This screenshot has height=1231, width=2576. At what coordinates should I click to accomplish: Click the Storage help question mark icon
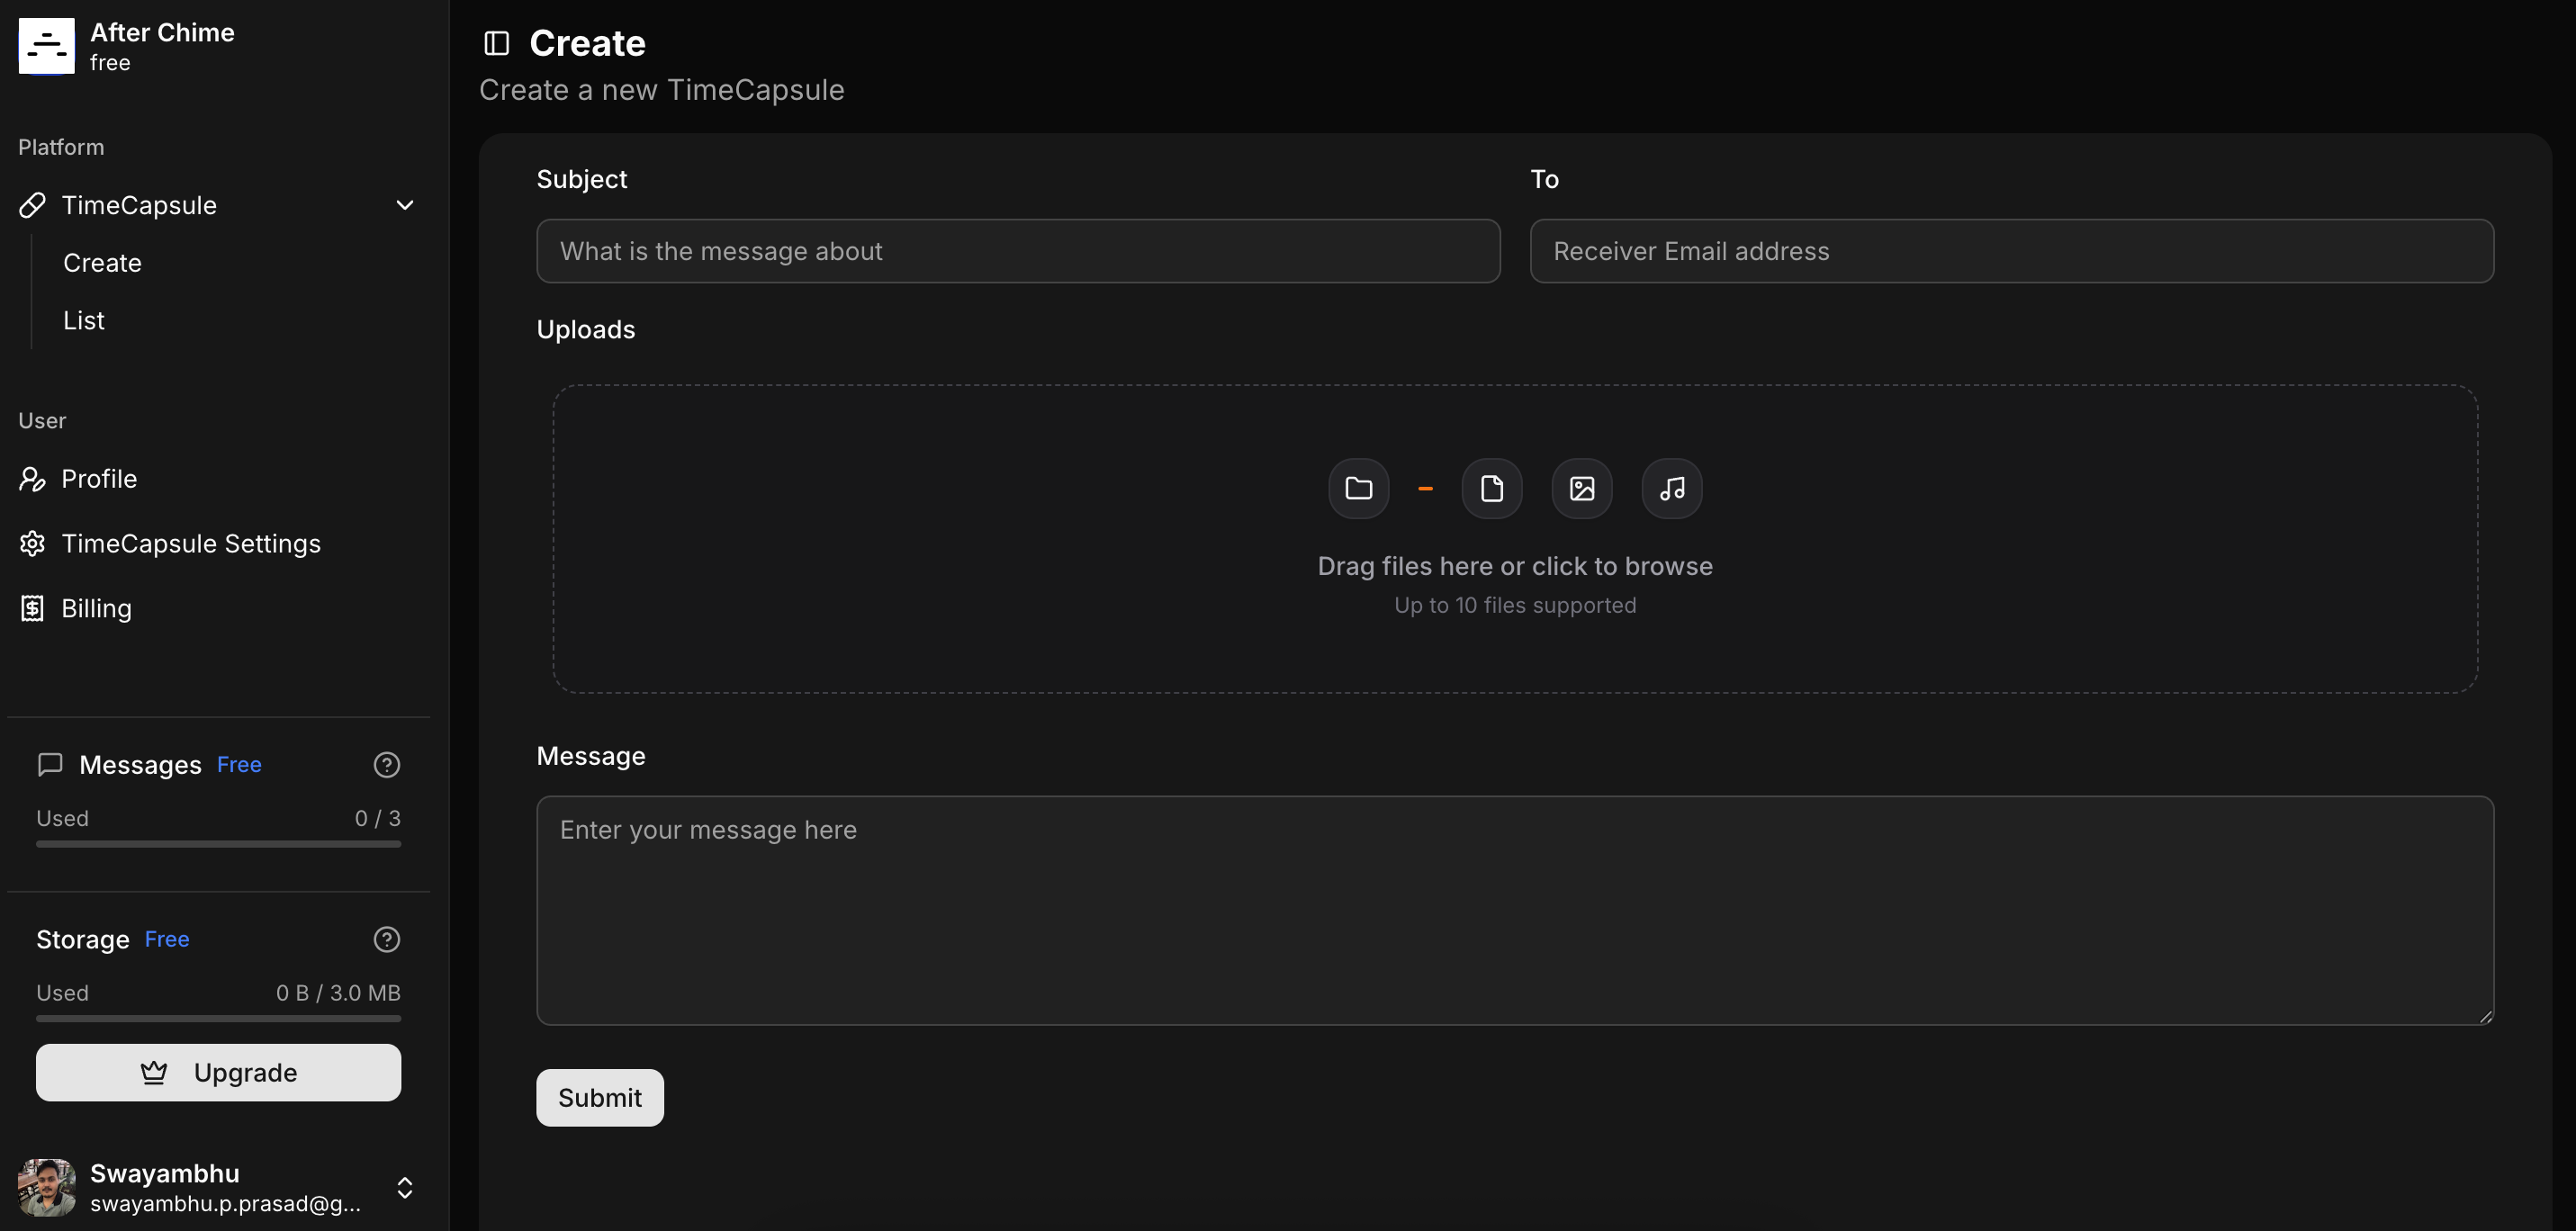point(387,939)
